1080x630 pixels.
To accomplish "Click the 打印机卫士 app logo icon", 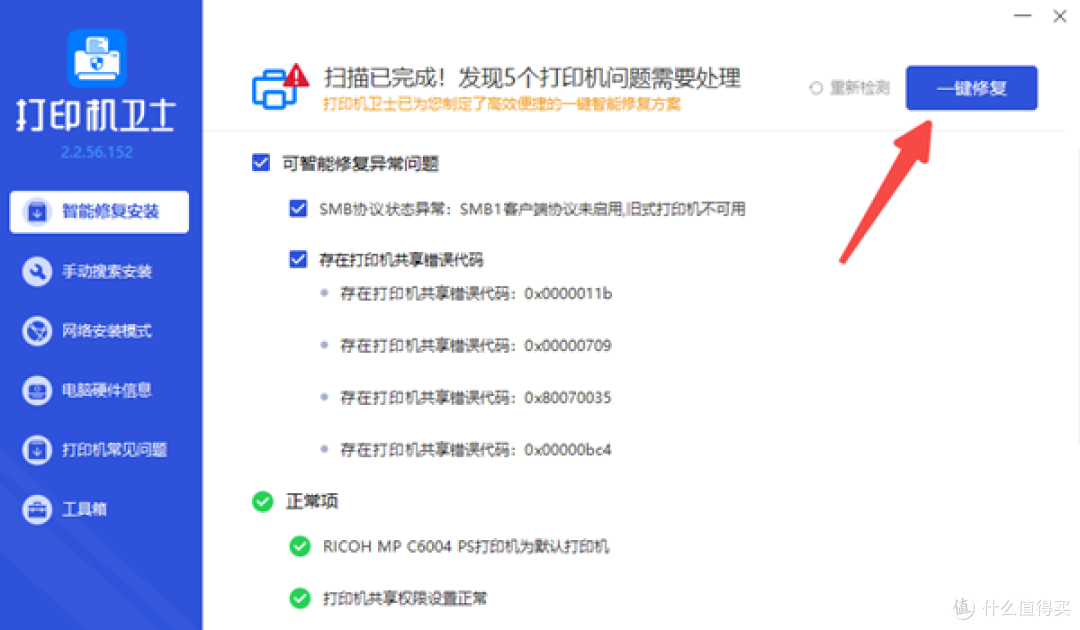I will pos(97,58).
